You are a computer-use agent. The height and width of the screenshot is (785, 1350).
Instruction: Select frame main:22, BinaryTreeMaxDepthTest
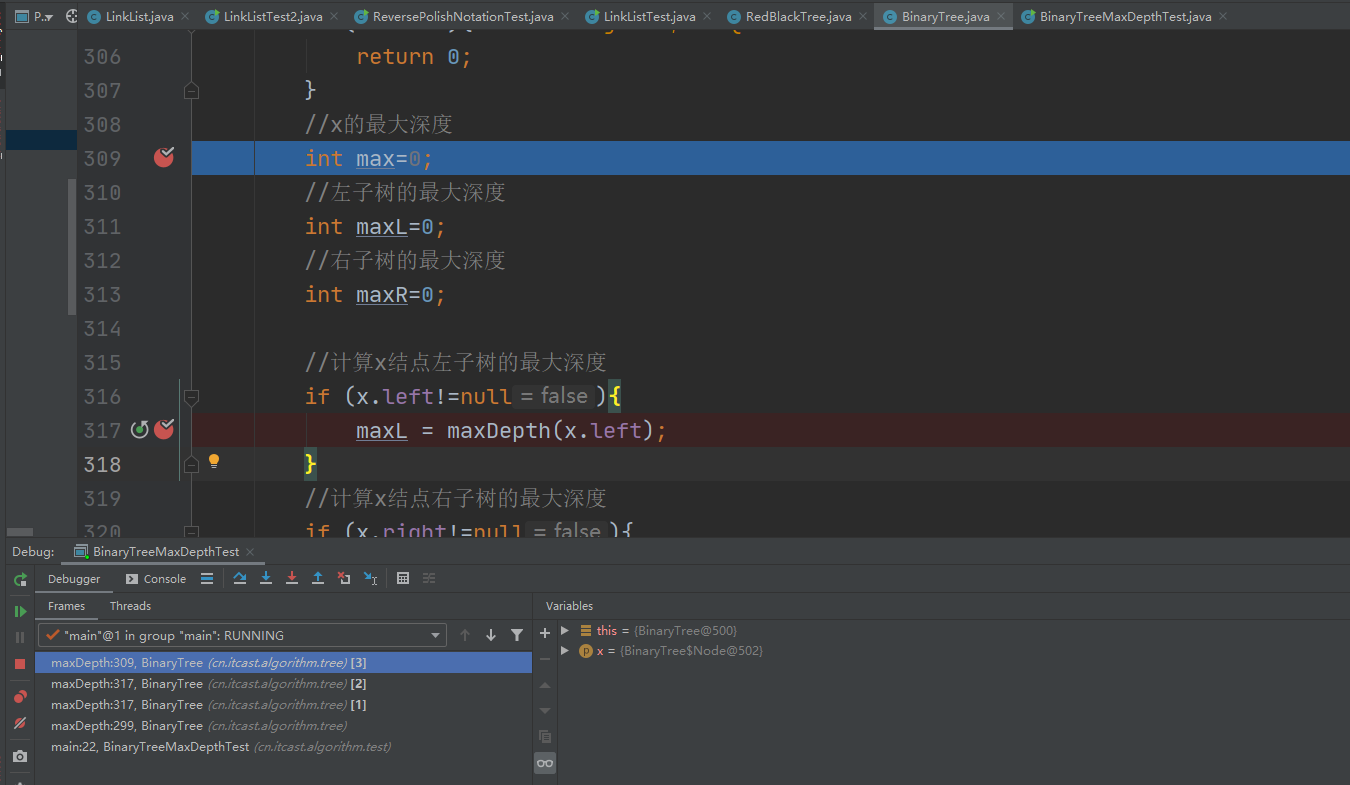pyautogui.click(x=283, y=747)
